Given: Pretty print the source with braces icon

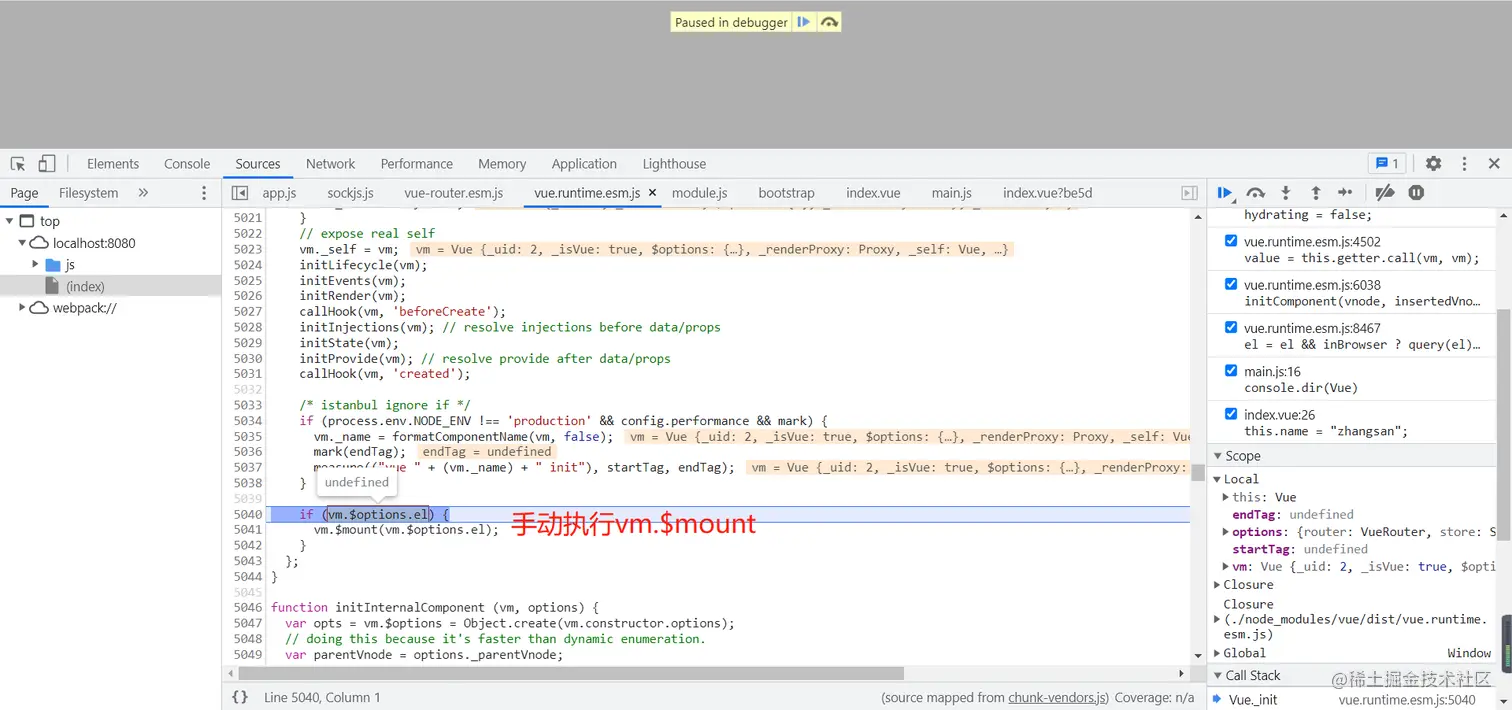Looking at the screenshot, I should coord(240,697).
